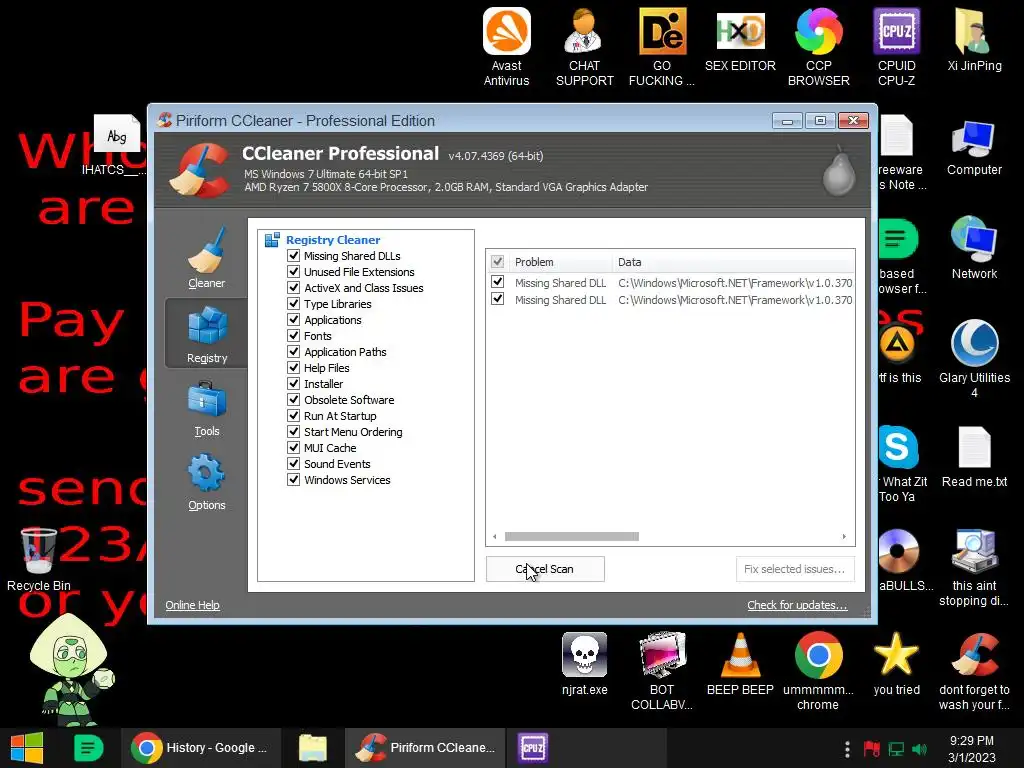1024x768 pixels.
Task: Click the Cancel Scan button
Action: click(545, 569)
